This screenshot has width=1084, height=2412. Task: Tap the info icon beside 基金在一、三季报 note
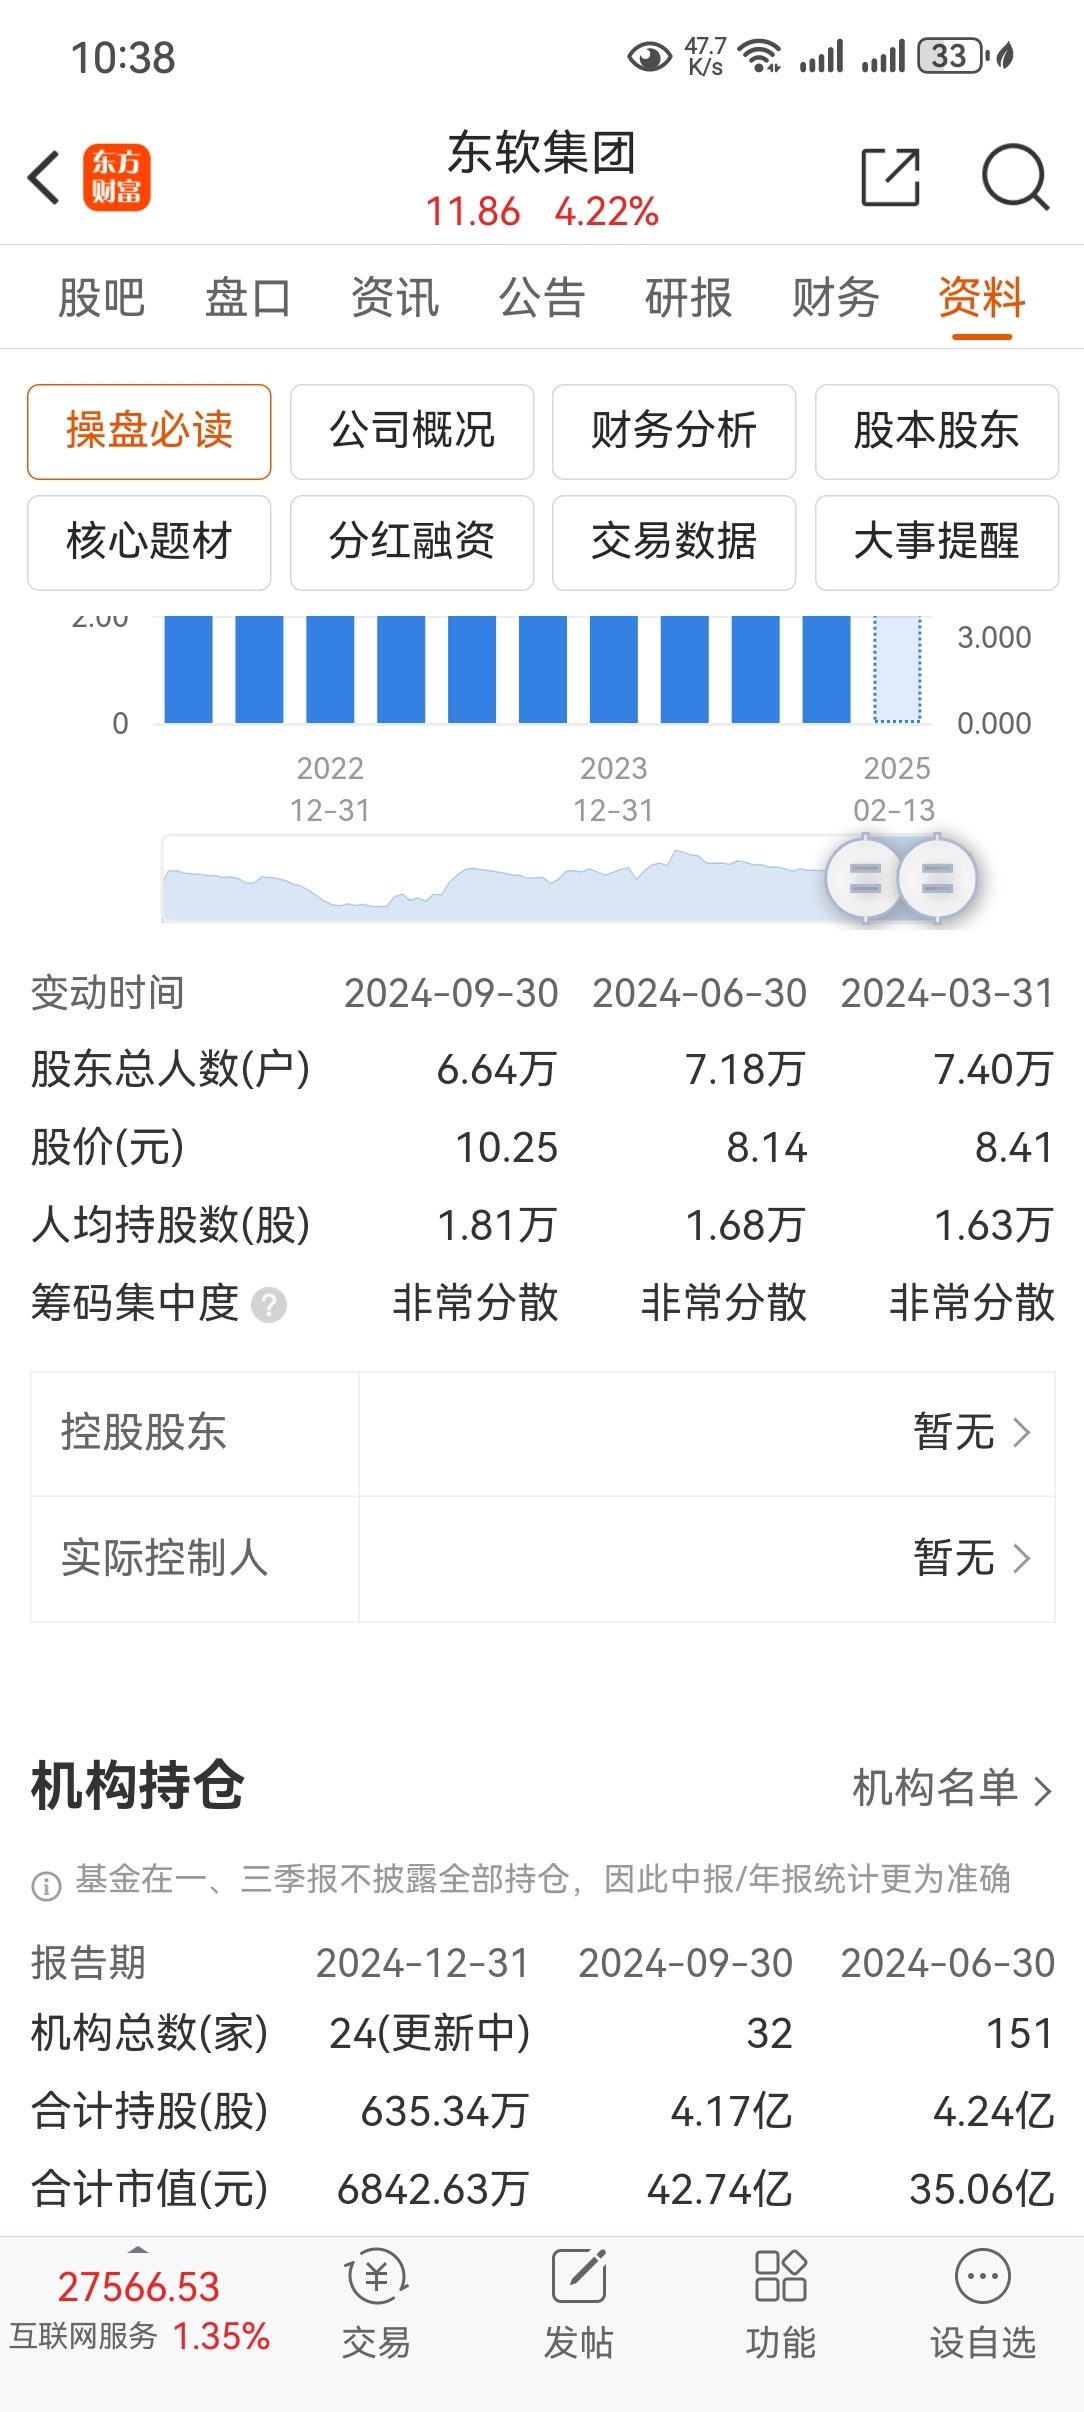coord(46,1886)
